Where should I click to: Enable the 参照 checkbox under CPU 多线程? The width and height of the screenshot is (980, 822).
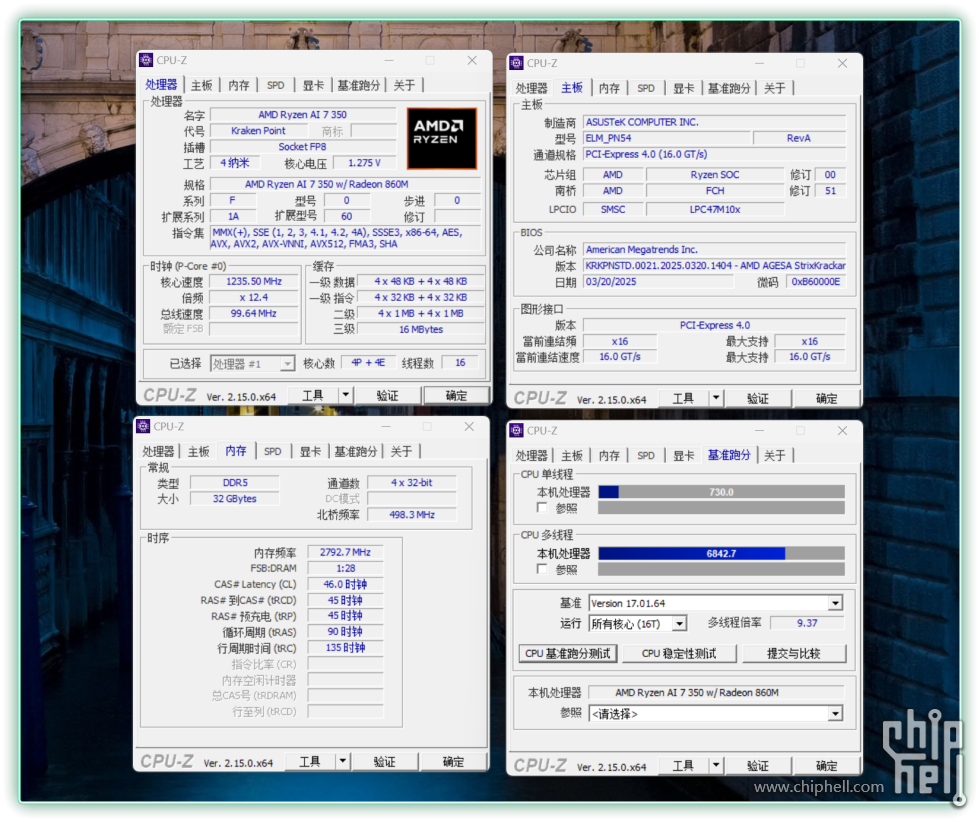(542, 569)
